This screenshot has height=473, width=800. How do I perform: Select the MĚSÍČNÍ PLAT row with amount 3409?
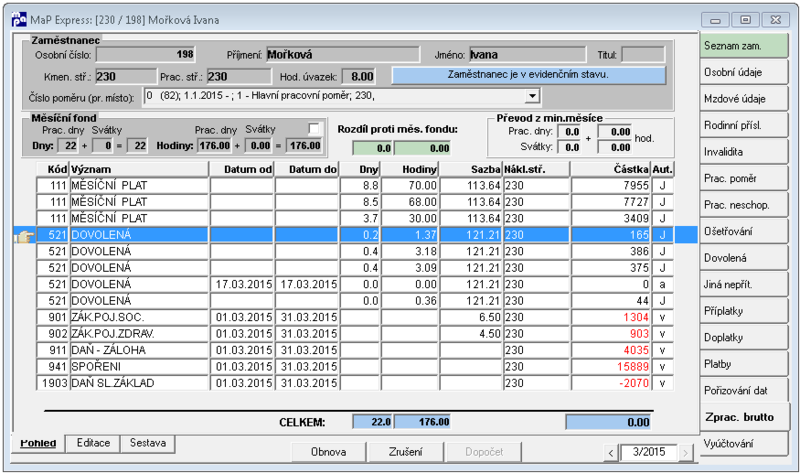coord(355,218)
